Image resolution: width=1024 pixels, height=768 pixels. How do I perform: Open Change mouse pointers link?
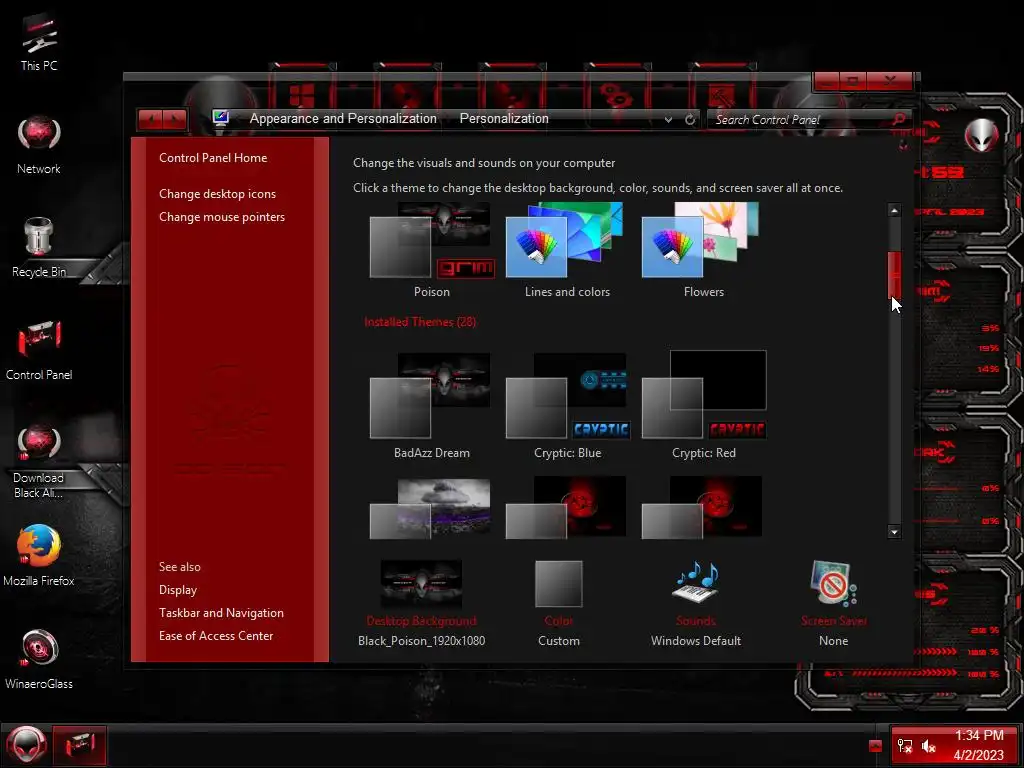click(x=221, y=217)
